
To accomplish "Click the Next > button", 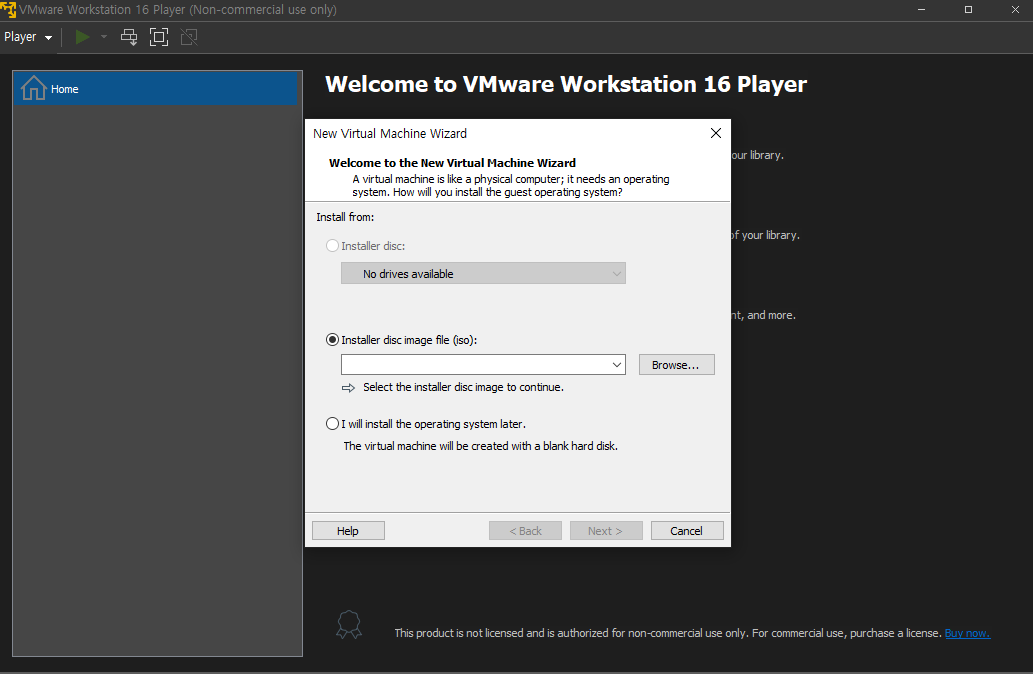I will tap(605, 530).
